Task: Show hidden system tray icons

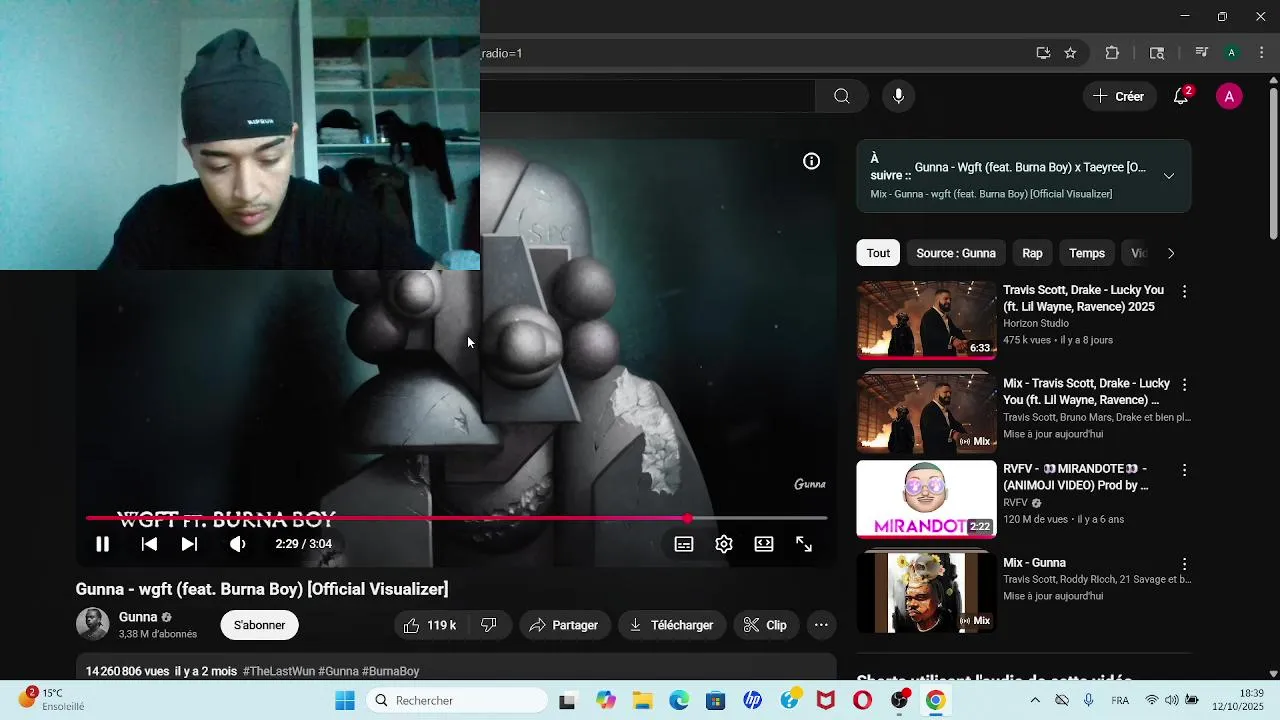Action: (1035, 700)
